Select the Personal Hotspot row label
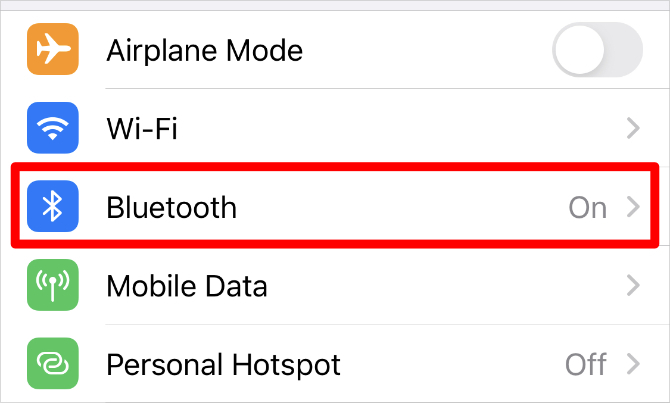Viewport: 670px width, 403px height. click(223, 365)
